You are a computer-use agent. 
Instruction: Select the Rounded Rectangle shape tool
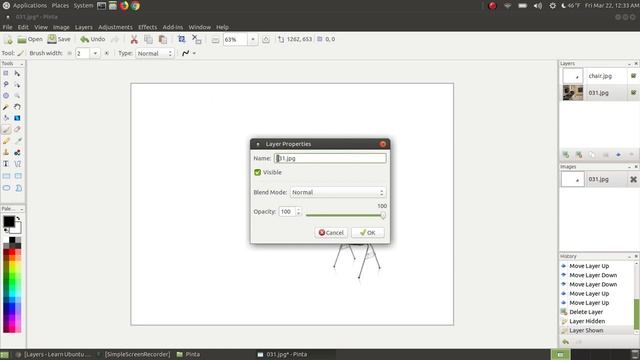[x=18, y=176]
